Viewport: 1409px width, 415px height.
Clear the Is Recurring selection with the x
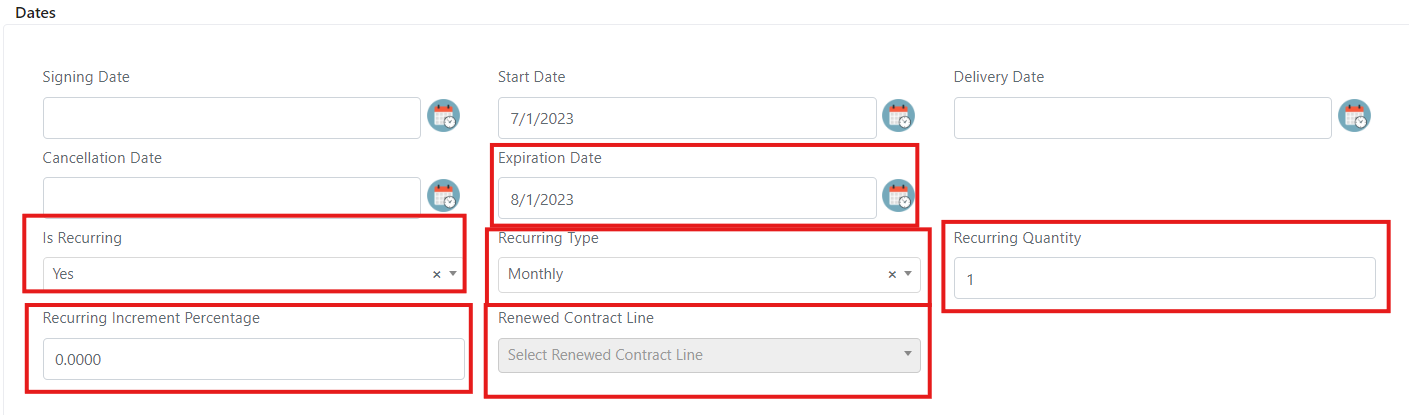[436, 274]
